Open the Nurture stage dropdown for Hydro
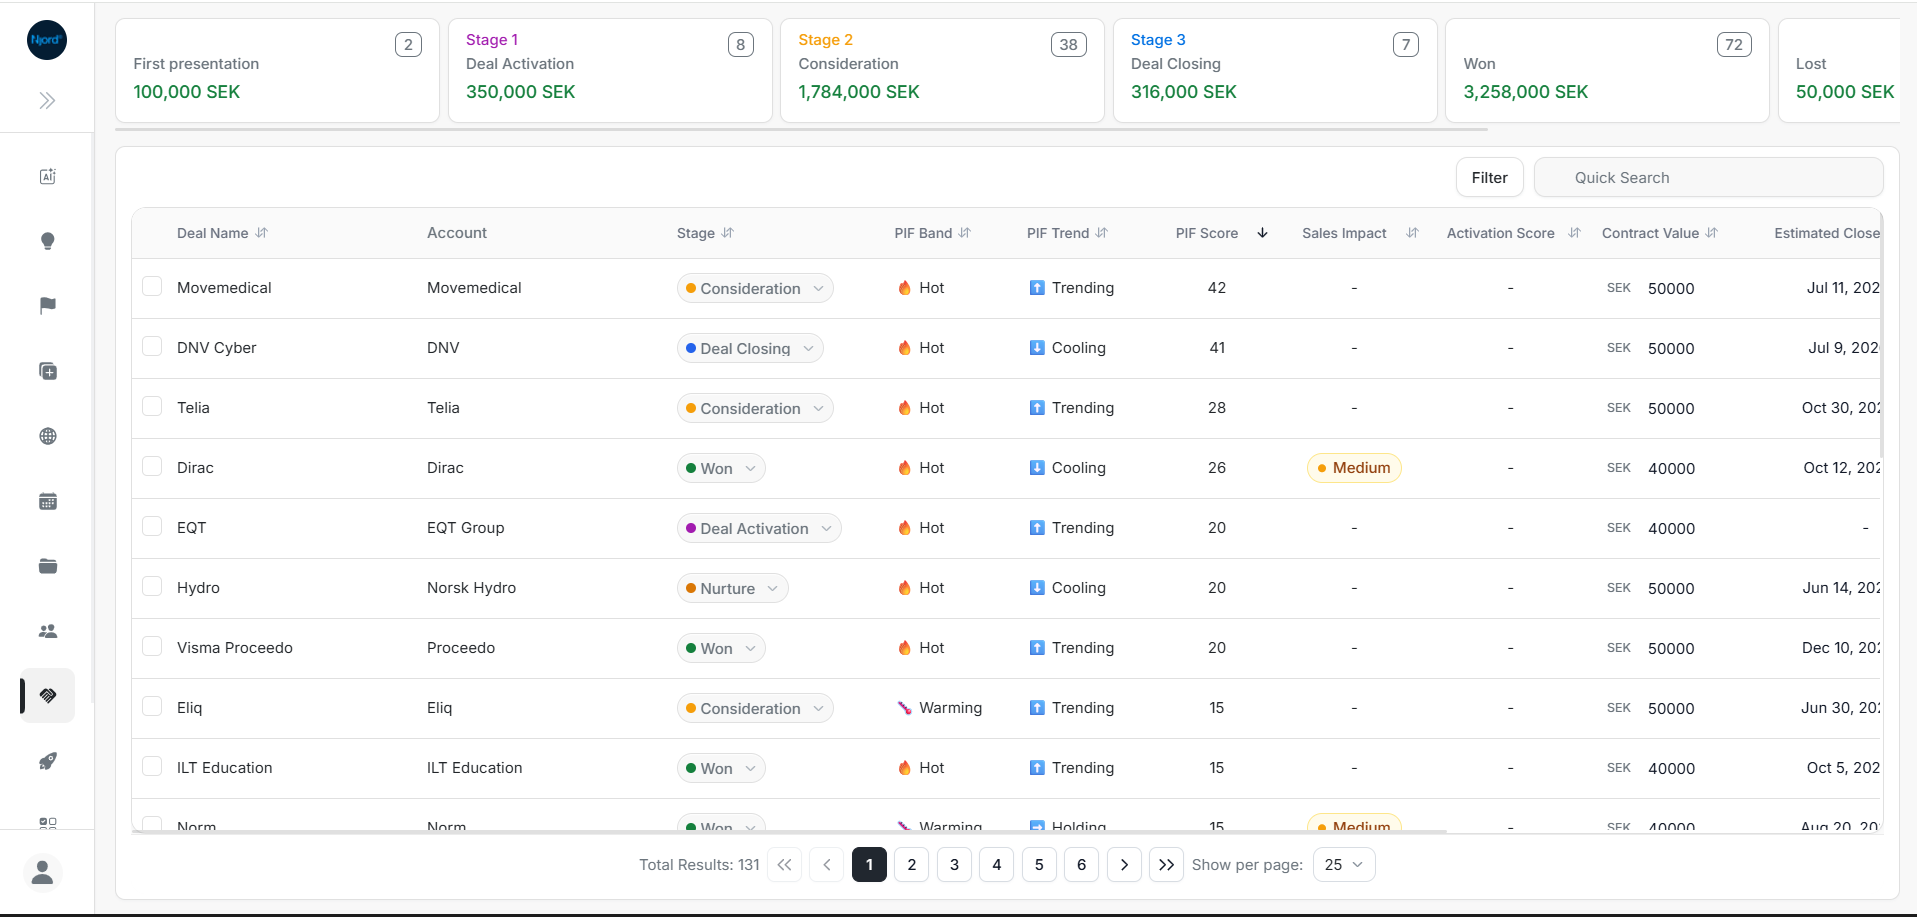 pyautogui.click(x=732, y=588)
